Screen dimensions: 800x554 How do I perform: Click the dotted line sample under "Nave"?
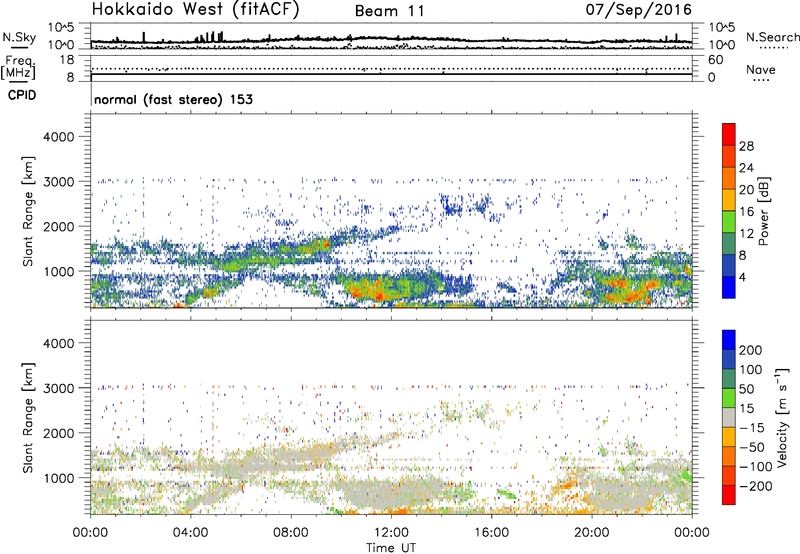pos(761,81)
